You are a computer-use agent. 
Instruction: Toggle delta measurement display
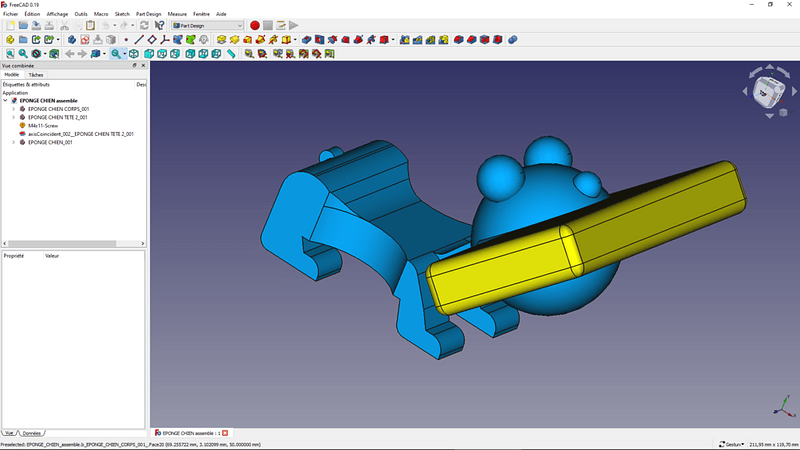(330, 54)
